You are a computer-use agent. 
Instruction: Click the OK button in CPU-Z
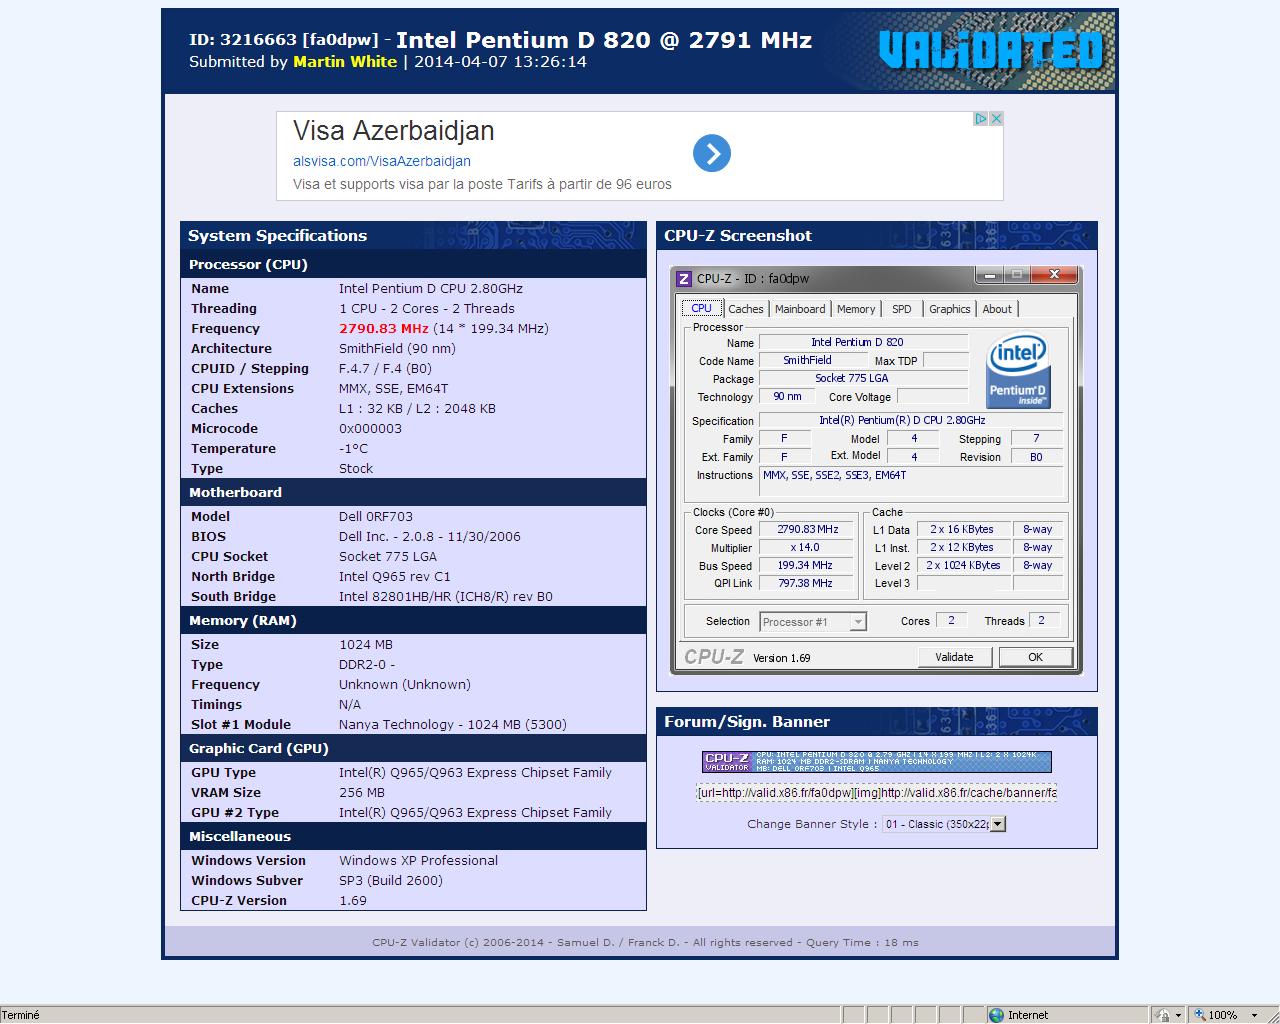click(x=1035, y=657)
